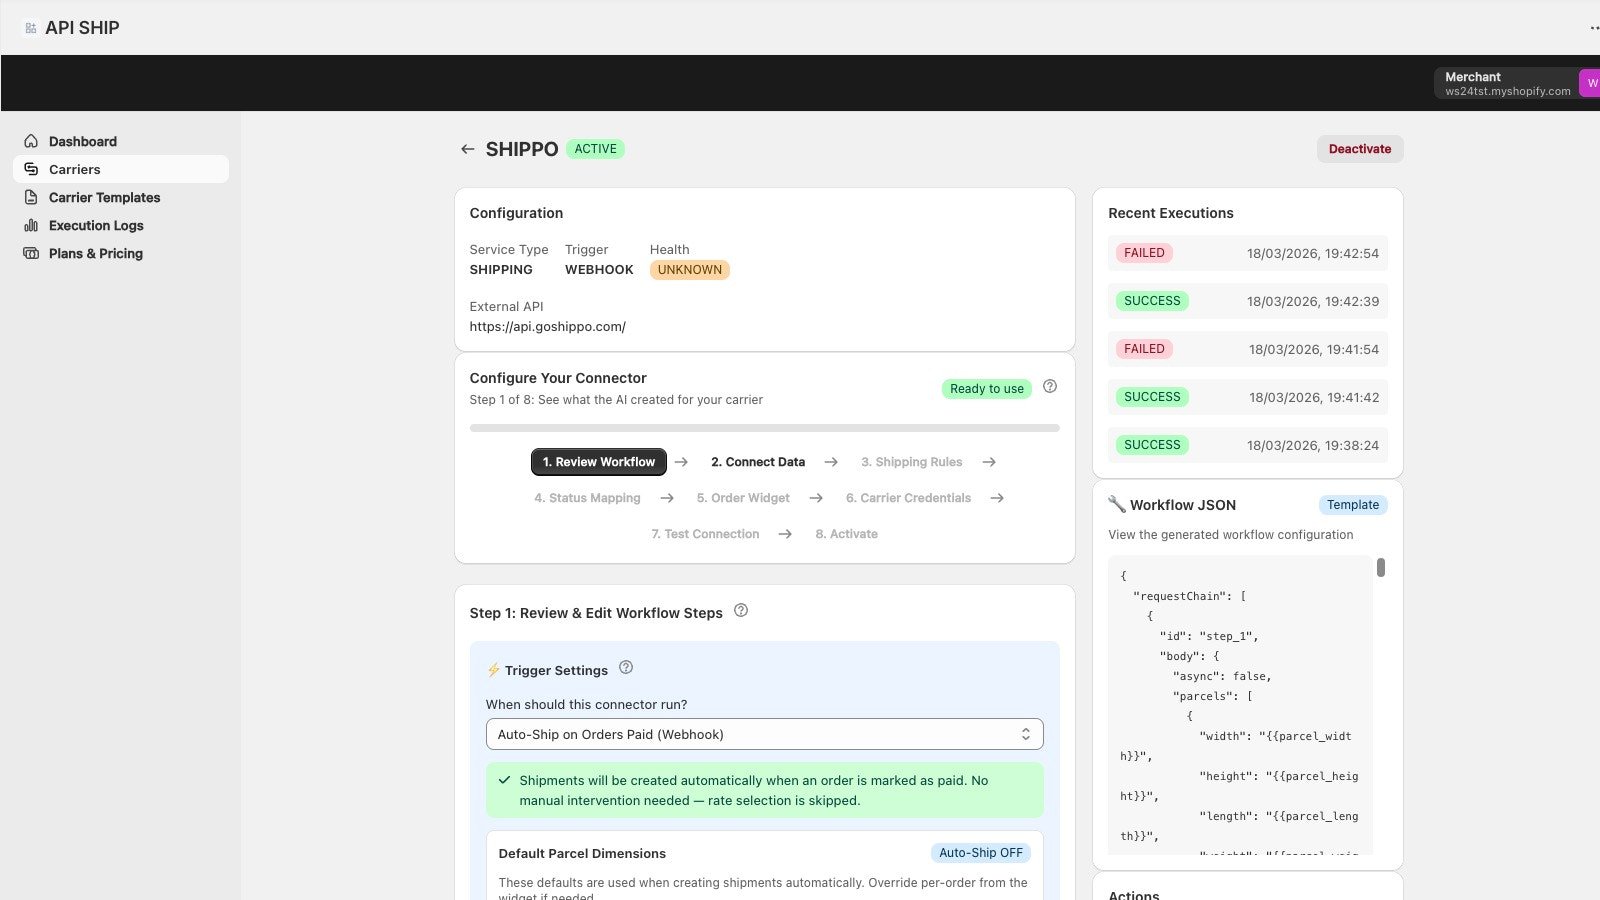Open the trigger dropdown Auto-Ship on Orders Paid

(x=765, y=734)
